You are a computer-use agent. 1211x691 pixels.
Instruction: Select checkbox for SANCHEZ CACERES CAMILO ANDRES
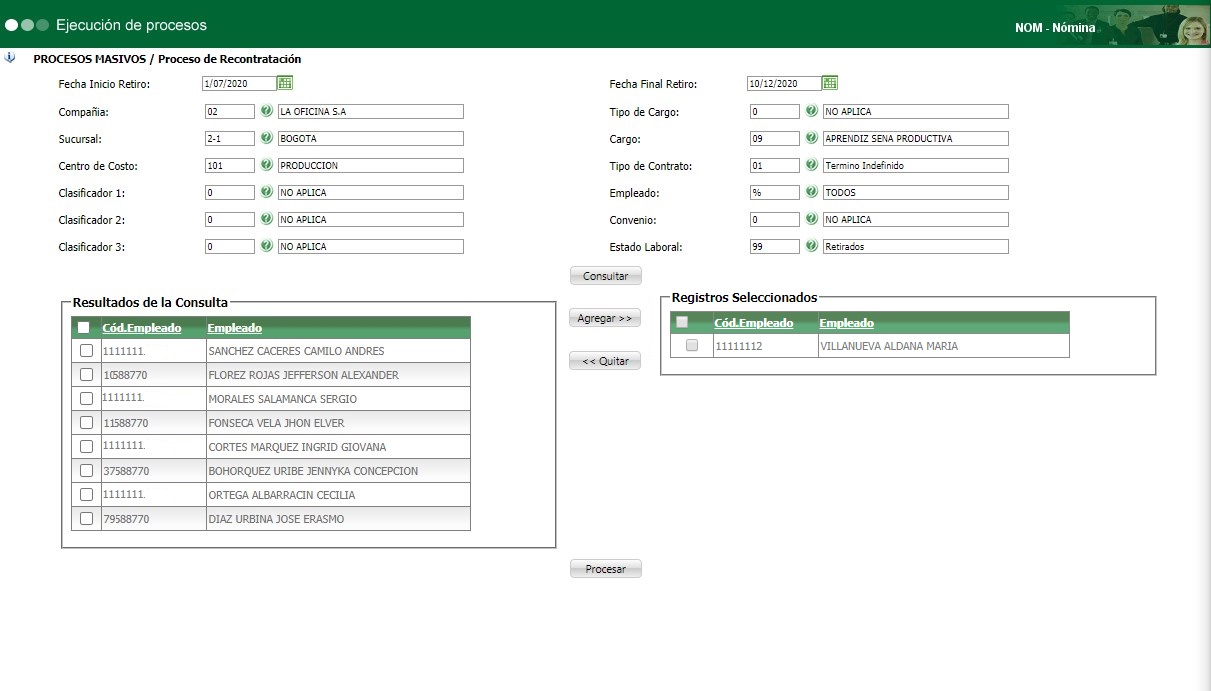point(86,350)
